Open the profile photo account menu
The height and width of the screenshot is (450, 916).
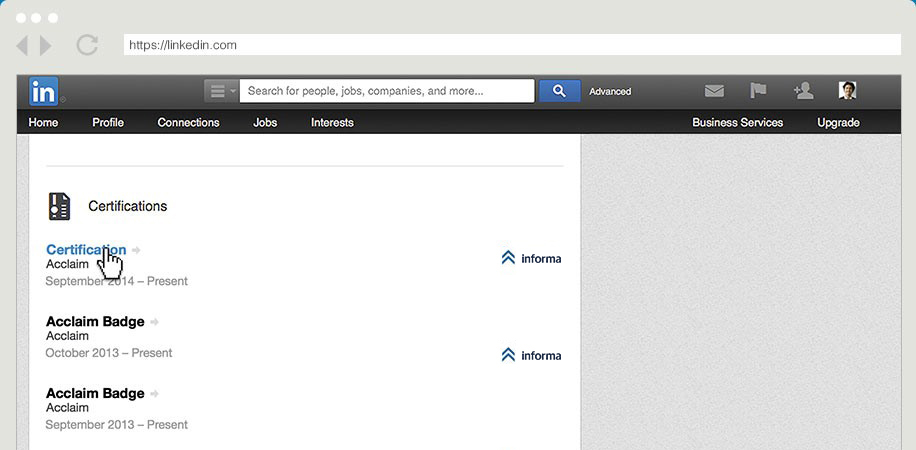847,91
